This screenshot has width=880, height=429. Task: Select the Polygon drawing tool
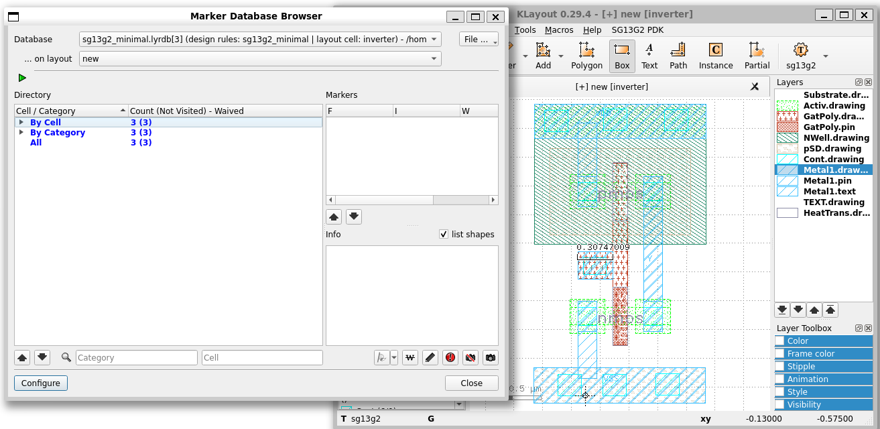[587, 56]
